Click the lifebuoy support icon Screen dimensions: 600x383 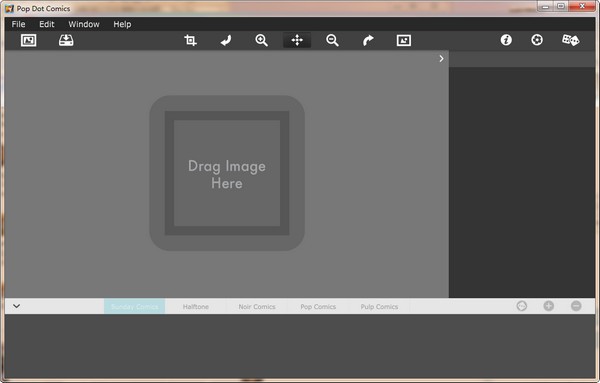[x=537, y=40]
